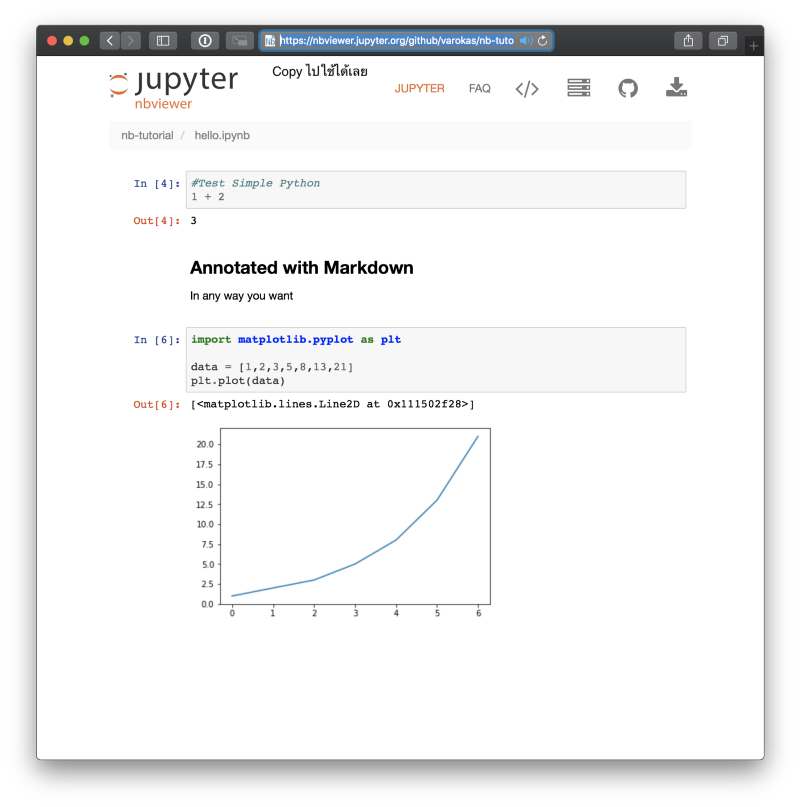Mute the tab audio speaker icon
800x807 pixels.
526,41
